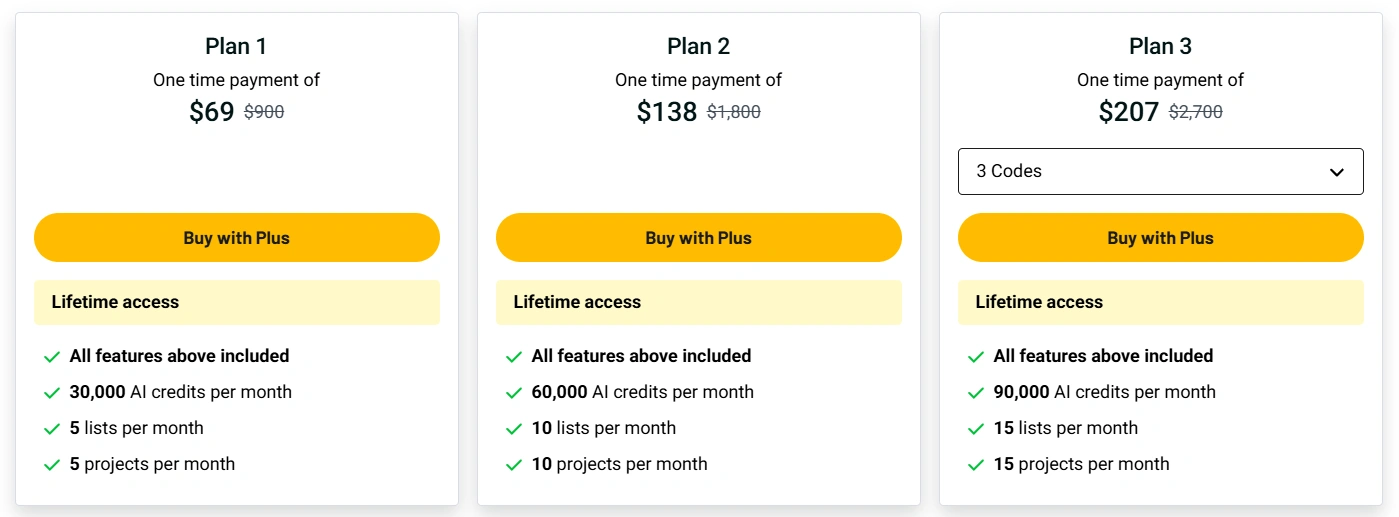This screenshot has width=1399, height=517.
Task: Click the crossed-out $2,700 price
Action: click(1196, 113)
